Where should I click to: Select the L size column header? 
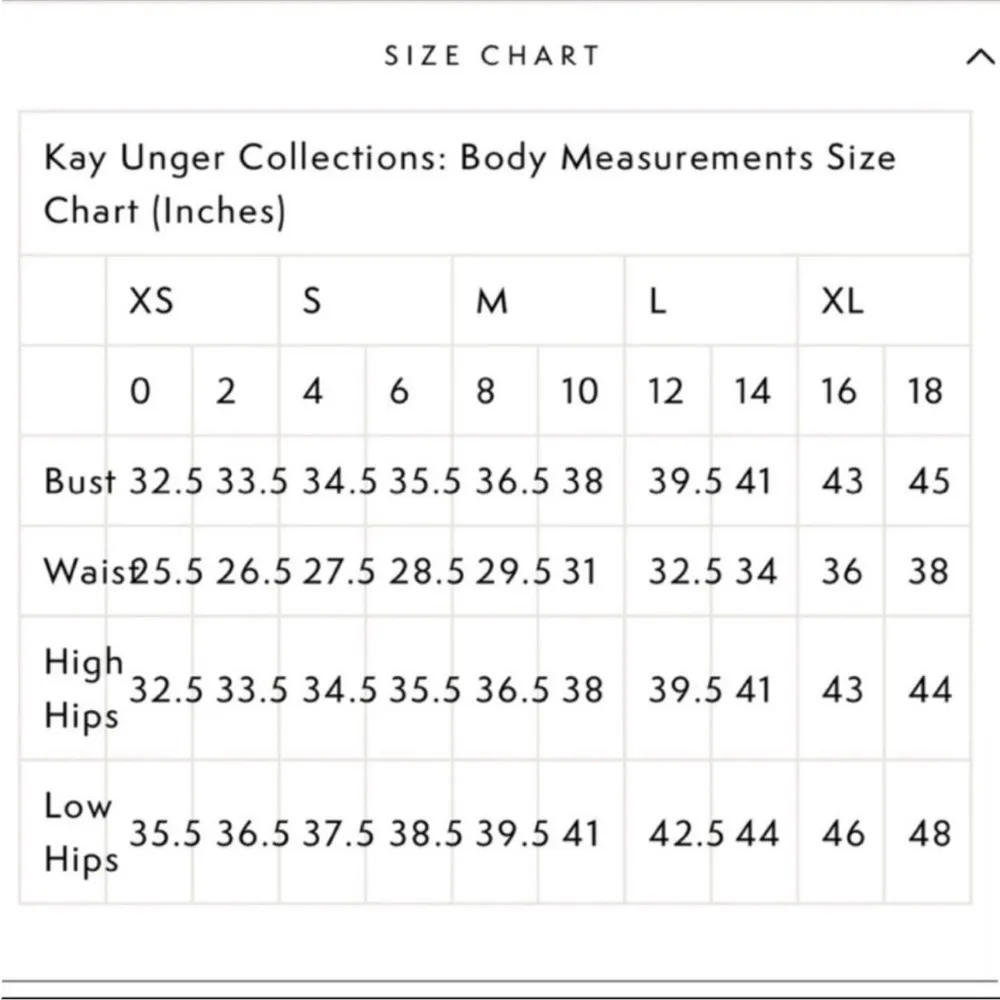coord(657,300)
